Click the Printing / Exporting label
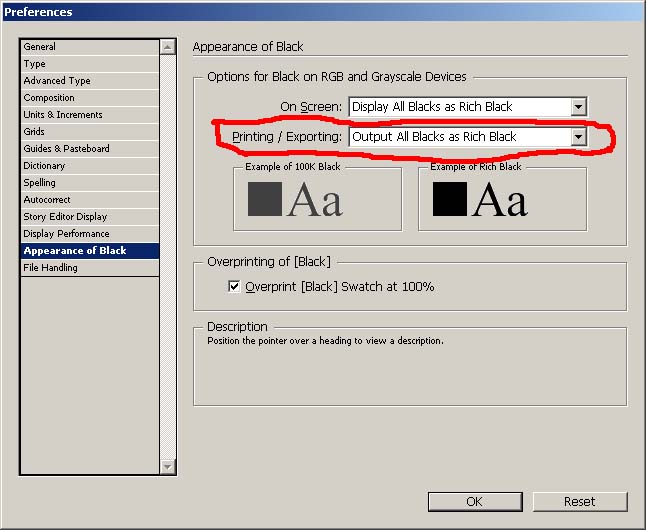Screen dimensions: 646x530 (x=287, y=137)
